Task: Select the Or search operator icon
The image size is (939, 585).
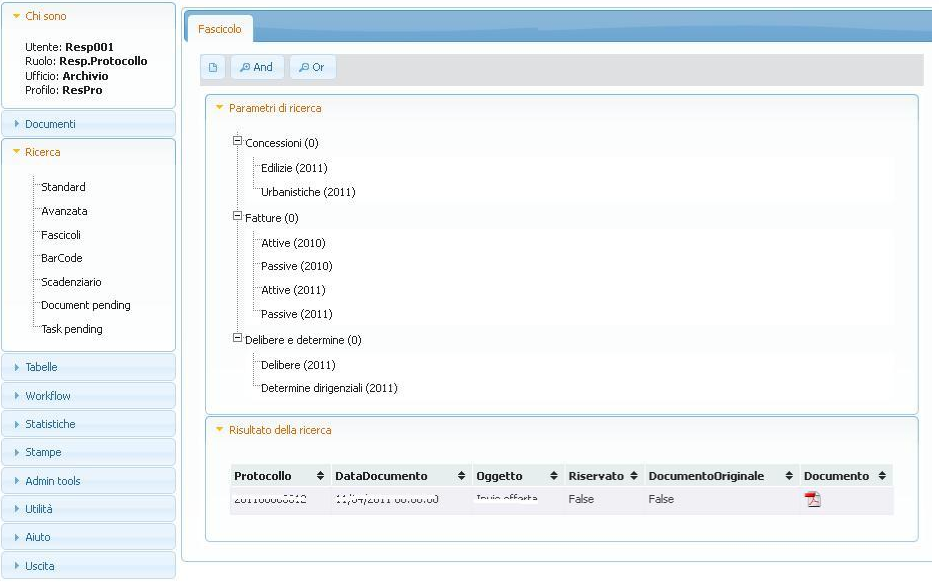Action: (x=313, y=67)
